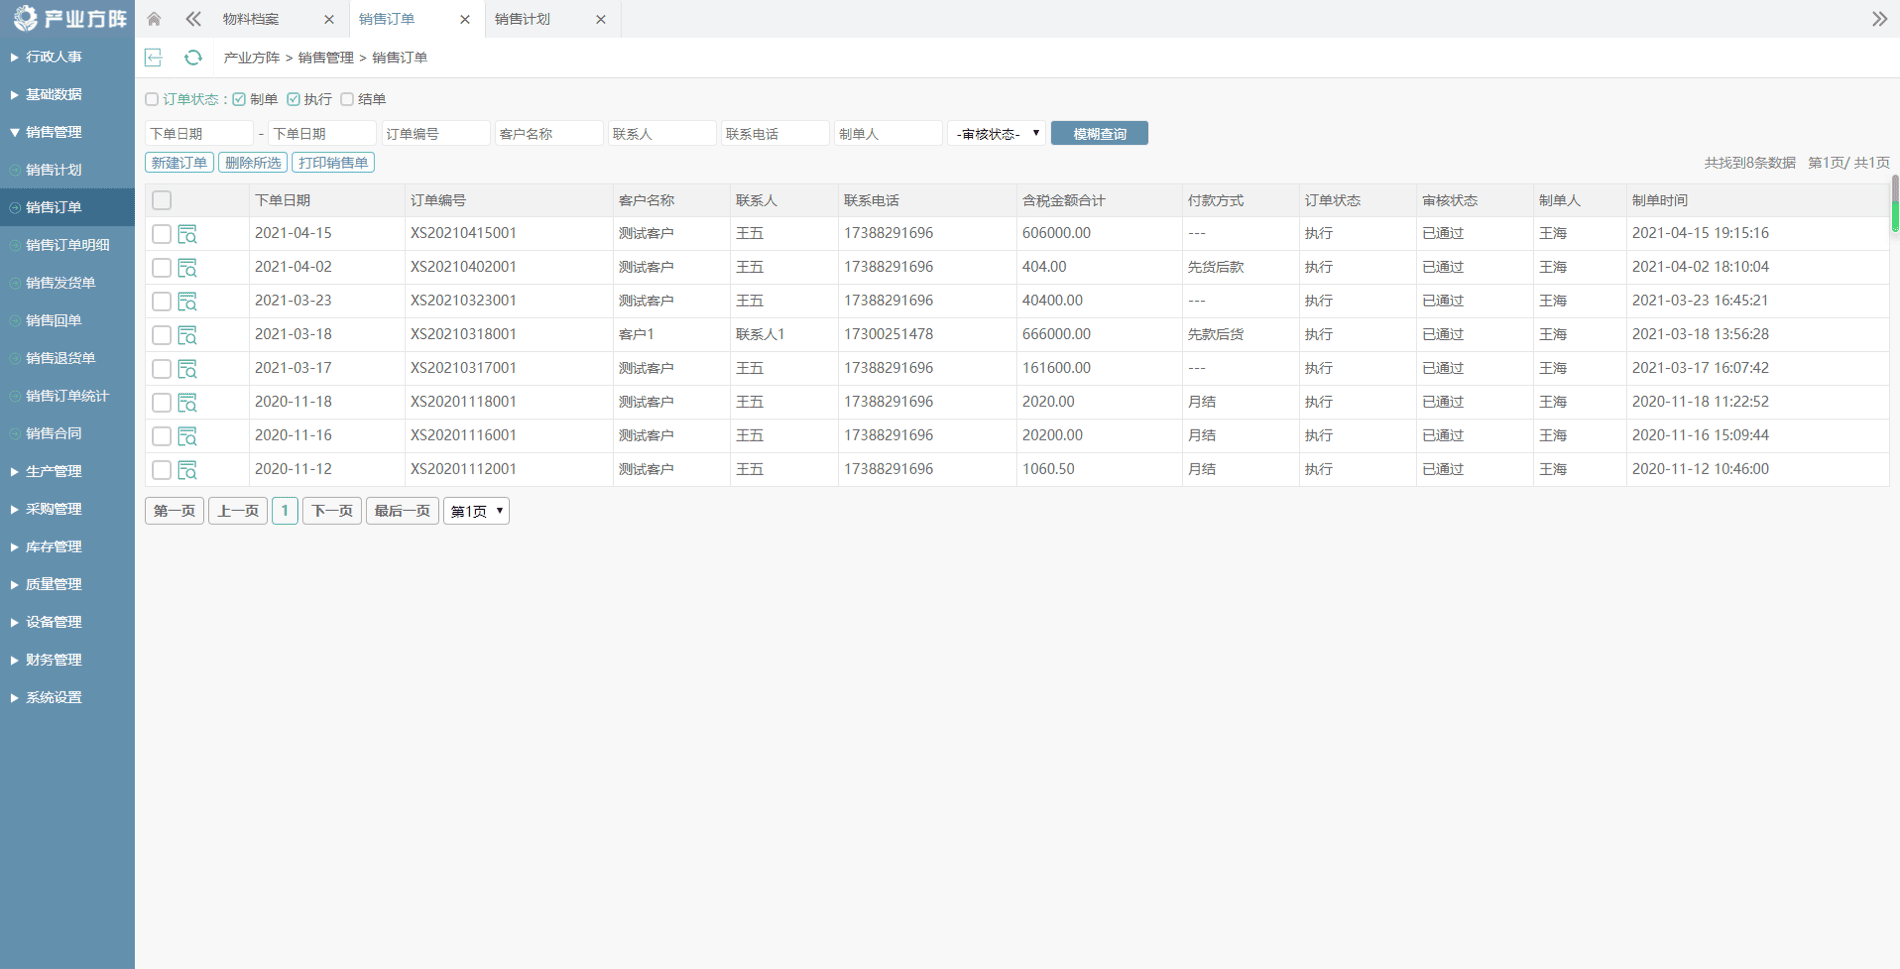
Task: Enable the 结单 status checkbox
Action: click(347, 99)
